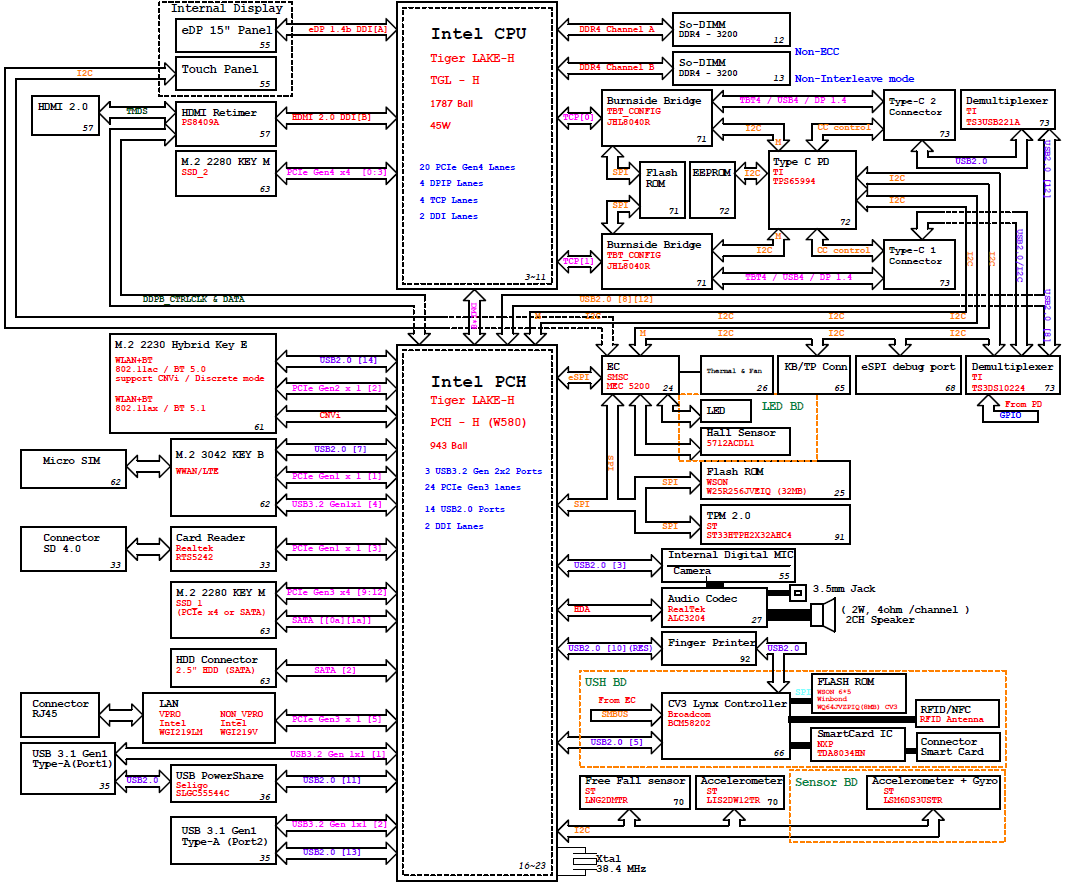The width and height of the screenshot is (1065, 891).
Task: Click the eDP 15" Panel block
Action: point(226,36)
